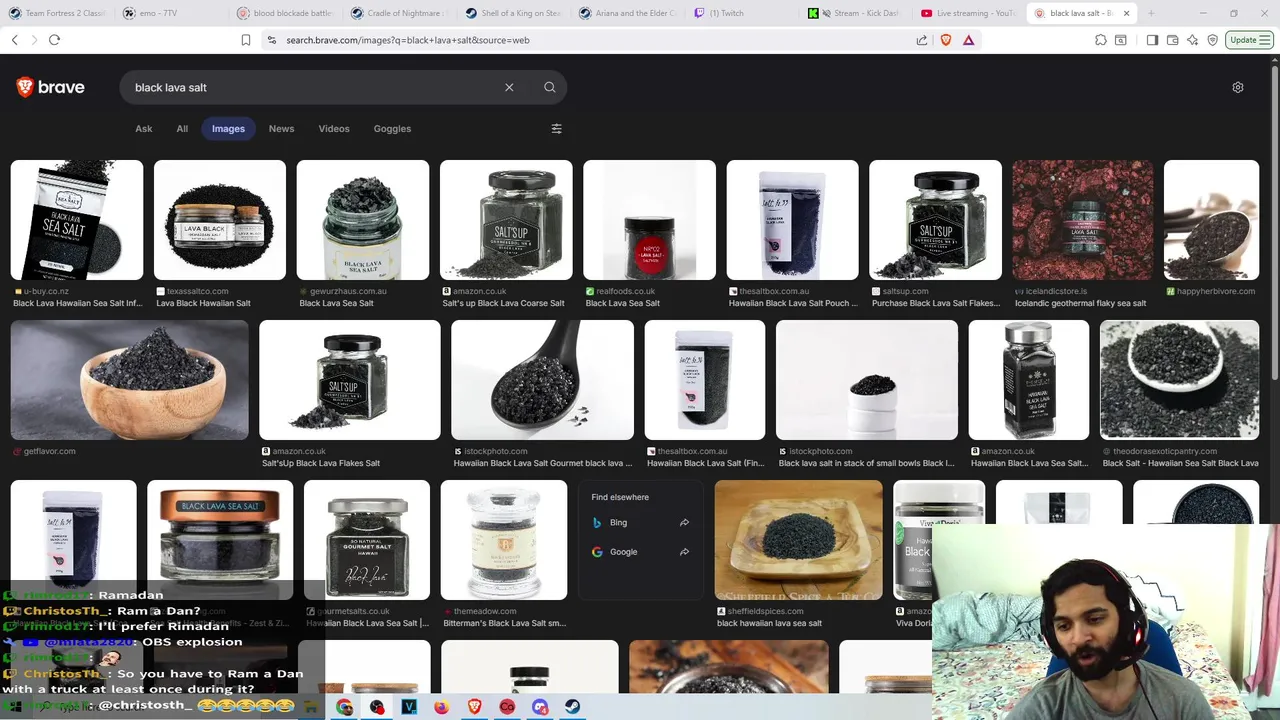
Task: Open Salt's up Black Lava Coarse image
Action: pyautogui.click(x=506, y=220)
